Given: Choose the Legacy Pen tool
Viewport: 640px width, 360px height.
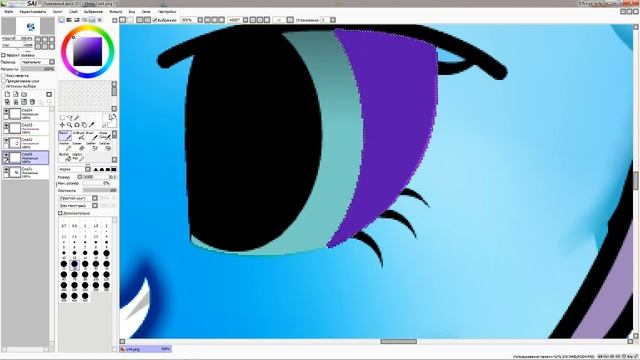Looking at the screenshot, I should [78, 157].
